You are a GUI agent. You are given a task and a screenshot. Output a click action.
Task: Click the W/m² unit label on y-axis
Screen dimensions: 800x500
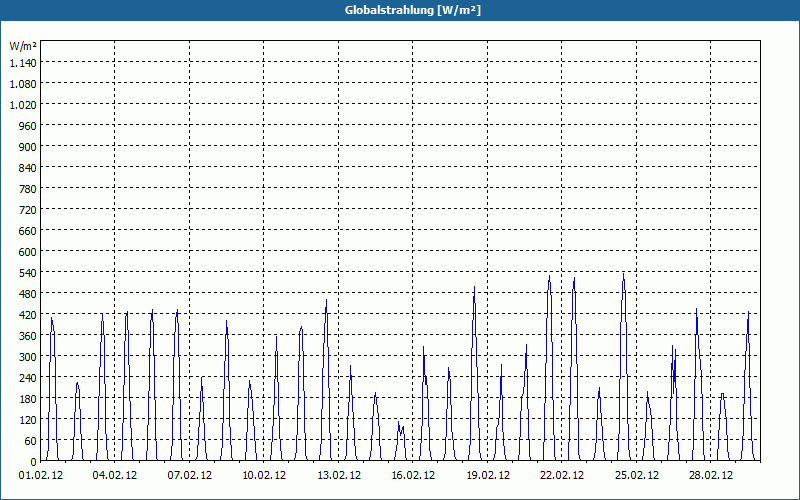(23, 46)
